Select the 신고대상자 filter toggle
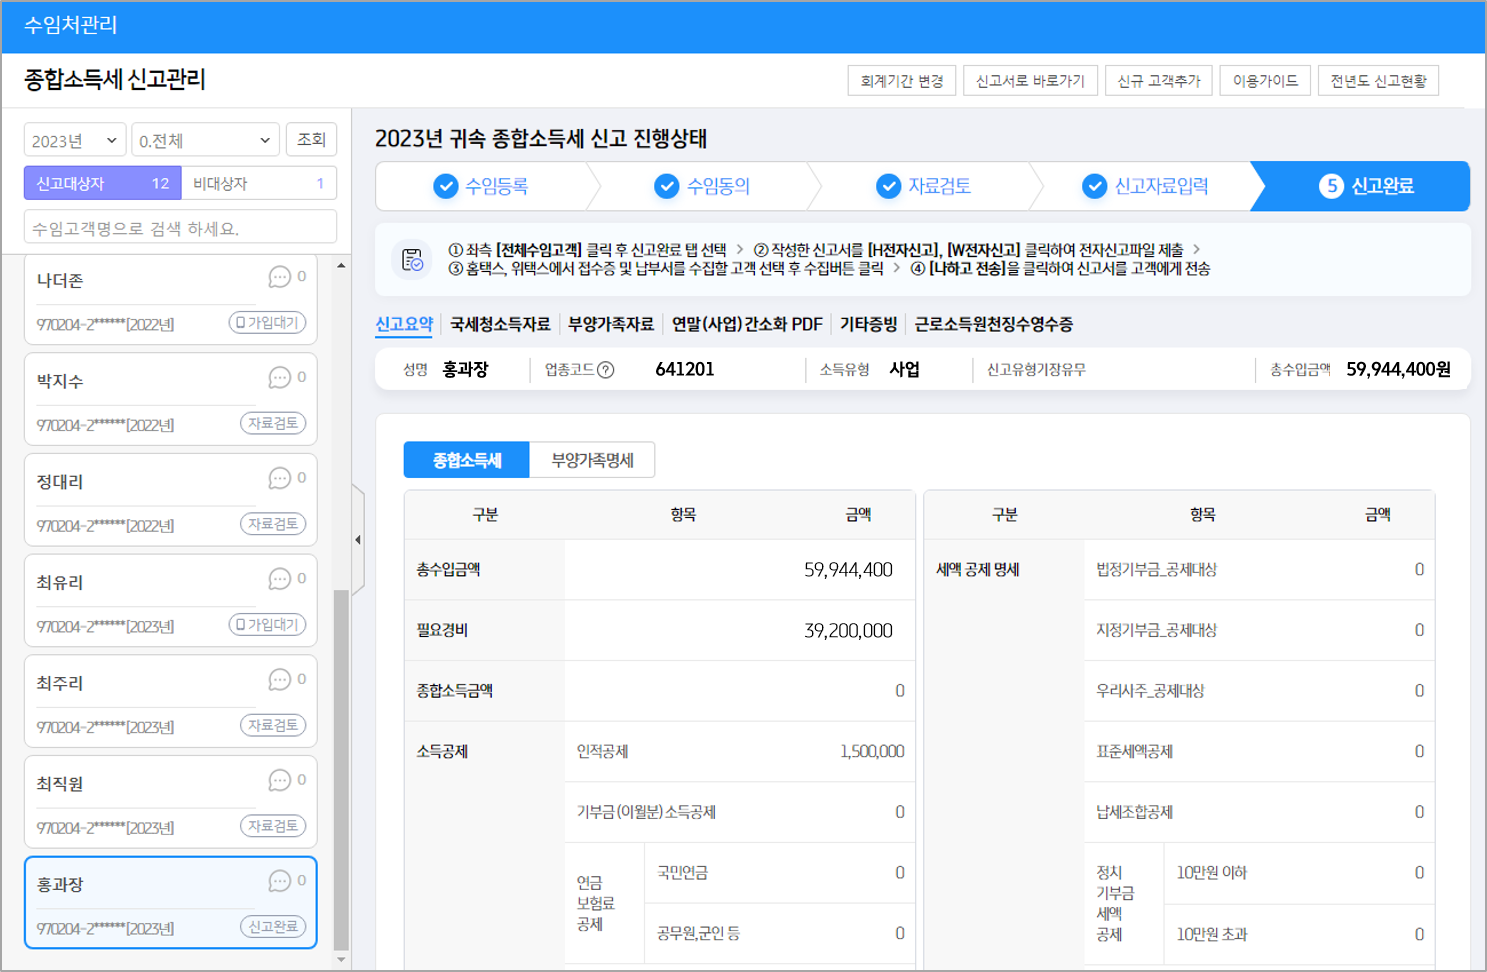This screenshot has height=972, width=1487. point(102,184)
